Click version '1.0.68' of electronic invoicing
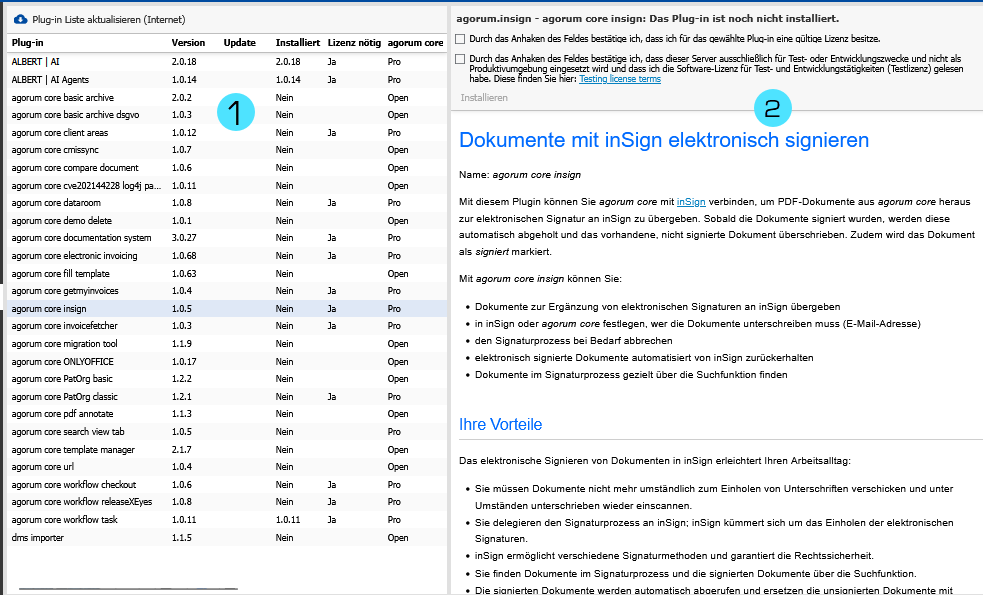The height and width of the screenshot is (595, 983). coord(184,256)
